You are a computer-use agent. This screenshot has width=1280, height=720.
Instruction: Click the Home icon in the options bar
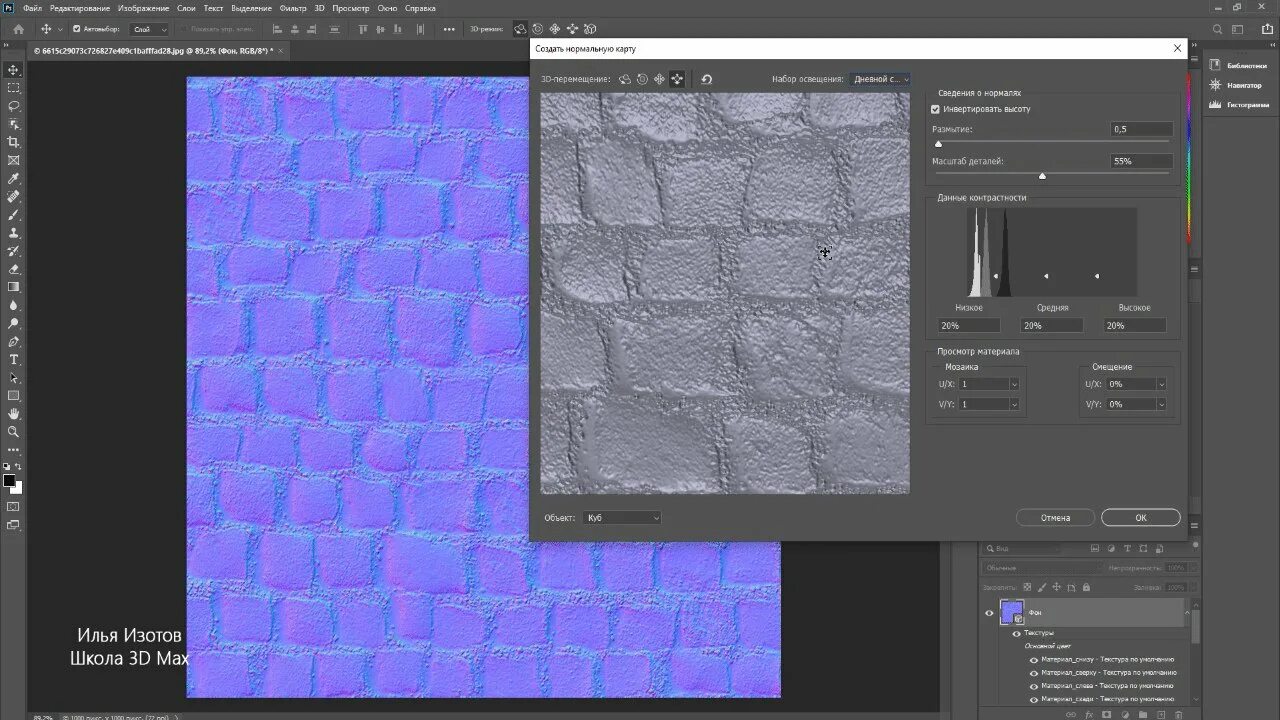pyautogui.click(x=18, y=29)
